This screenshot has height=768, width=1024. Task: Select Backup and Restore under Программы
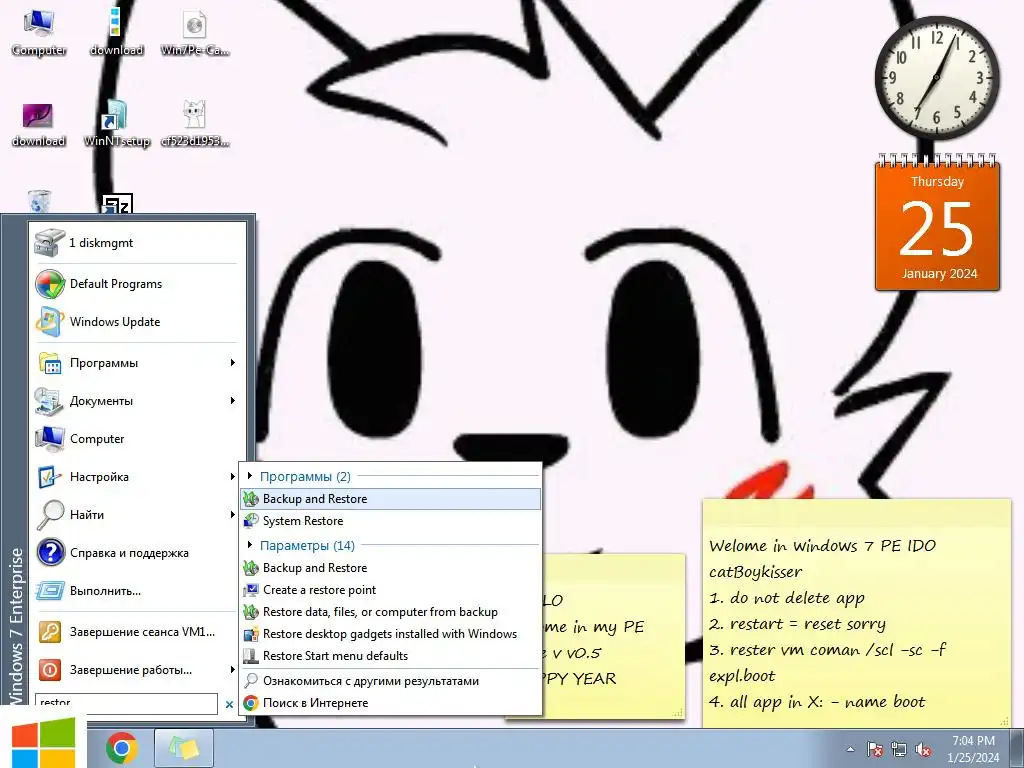391,499
